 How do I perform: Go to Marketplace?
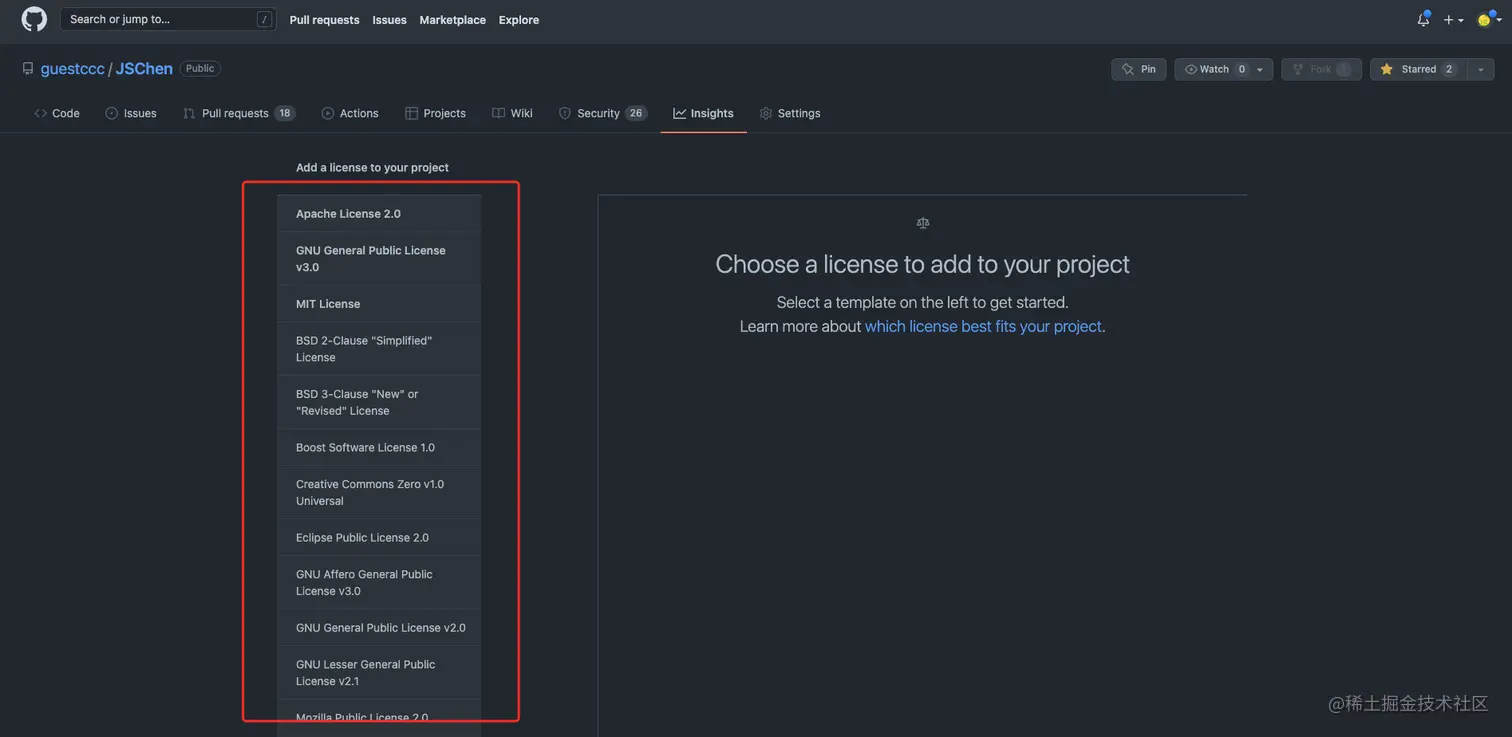452,20
